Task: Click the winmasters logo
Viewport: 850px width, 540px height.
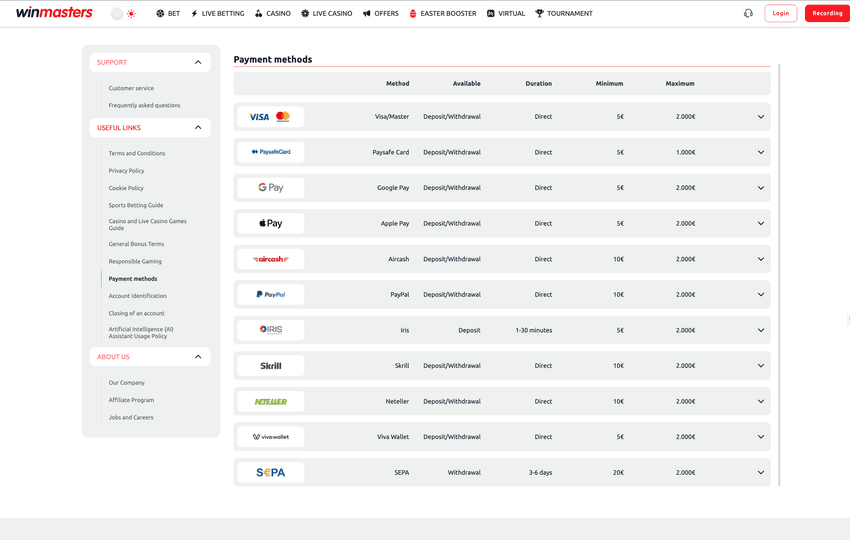Action: click(x=54, y=12)
